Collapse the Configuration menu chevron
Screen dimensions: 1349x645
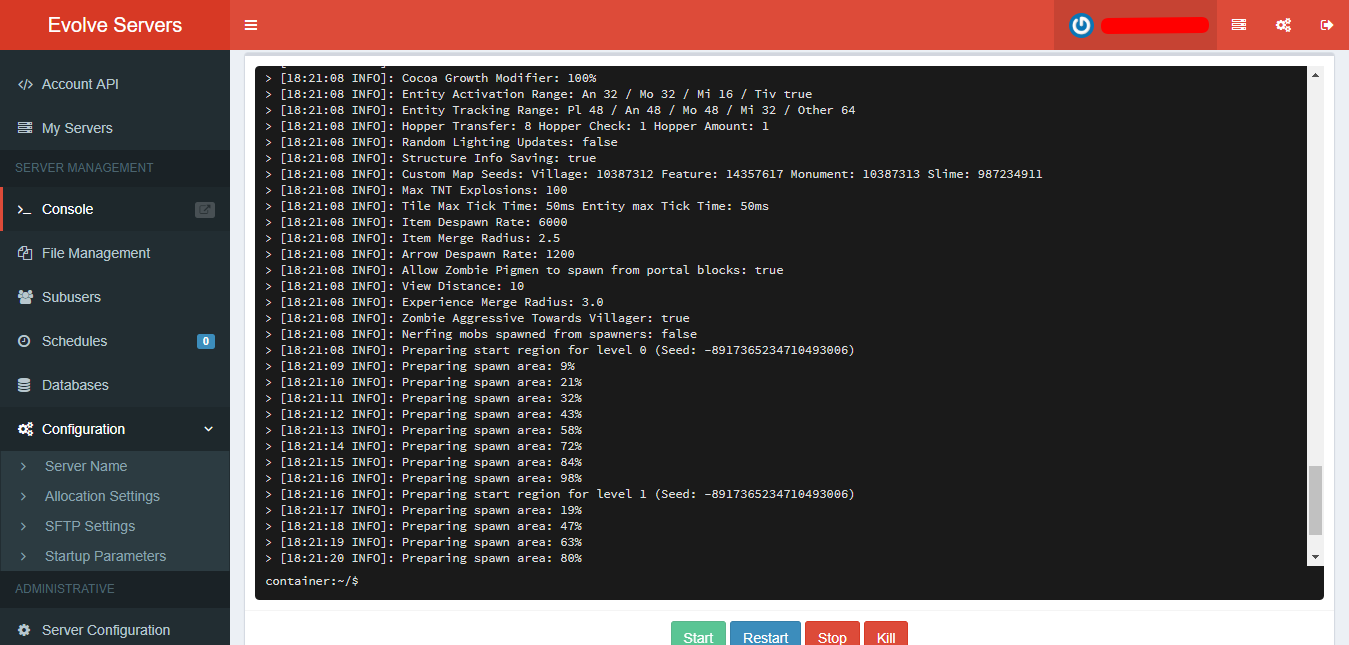tap(208, 429)
